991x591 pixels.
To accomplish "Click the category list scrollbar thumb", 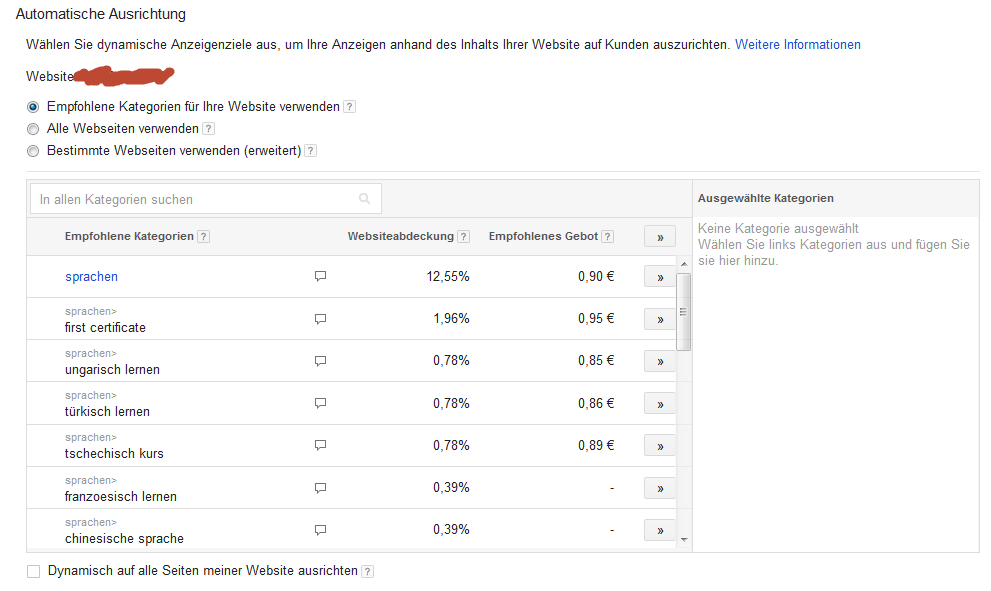I will point(684,311).
